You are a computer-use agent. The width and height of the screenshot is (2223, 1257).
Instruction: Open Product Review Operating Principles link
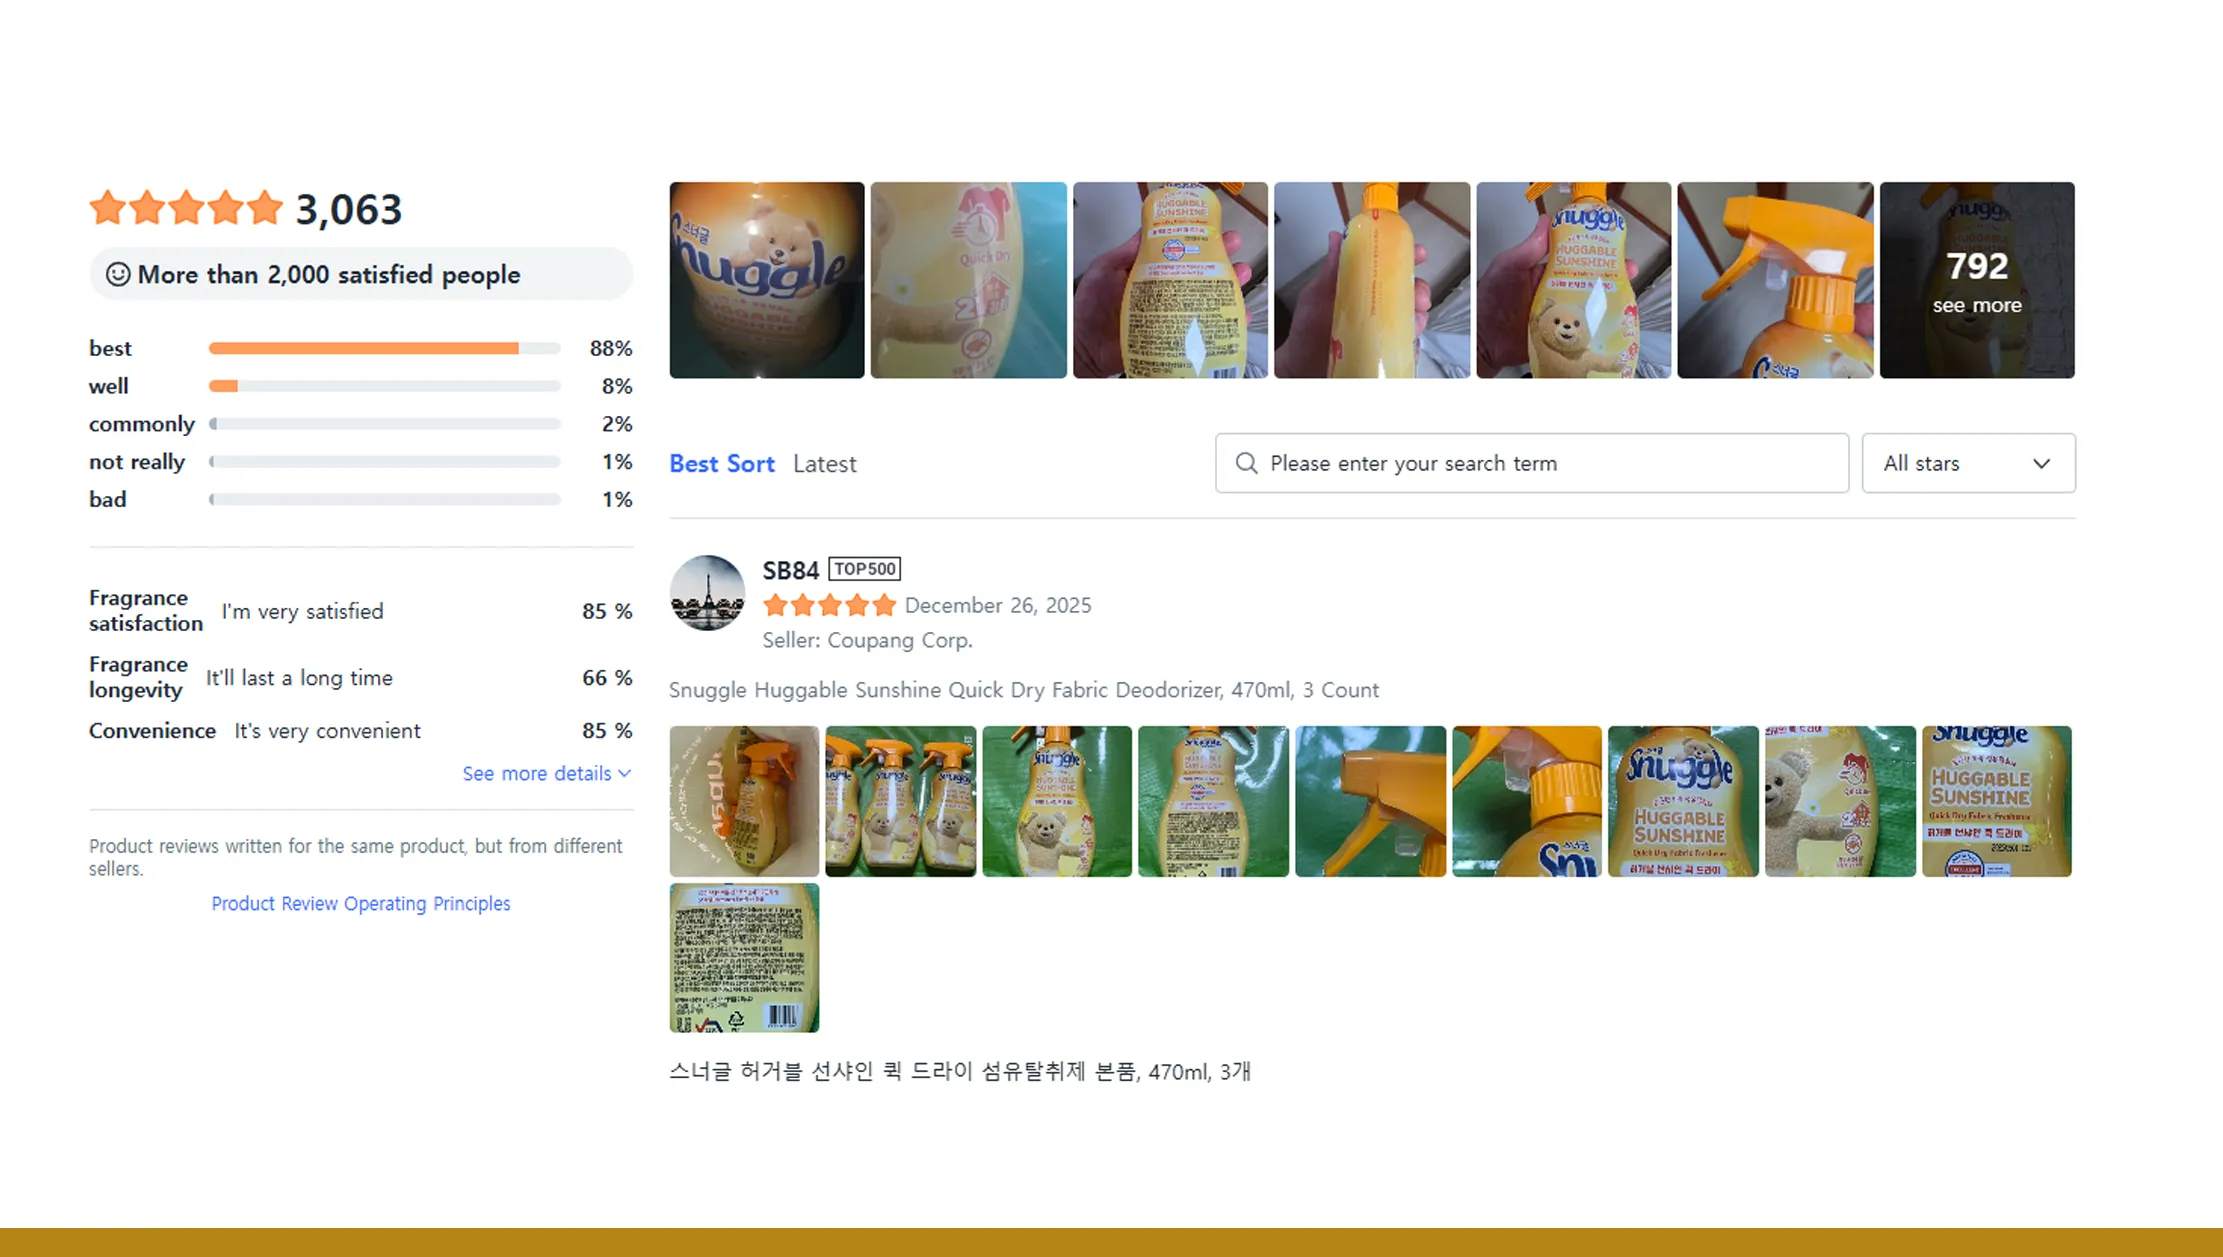click(x=361, y=903)
